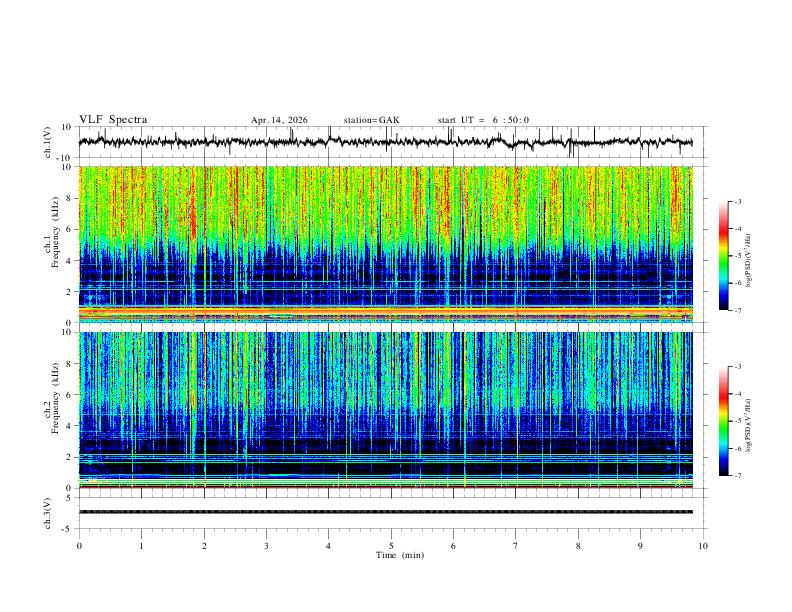792x612 pixels.
Task: Click the lower PSD color scale bar
Action: tap(724, 421)
